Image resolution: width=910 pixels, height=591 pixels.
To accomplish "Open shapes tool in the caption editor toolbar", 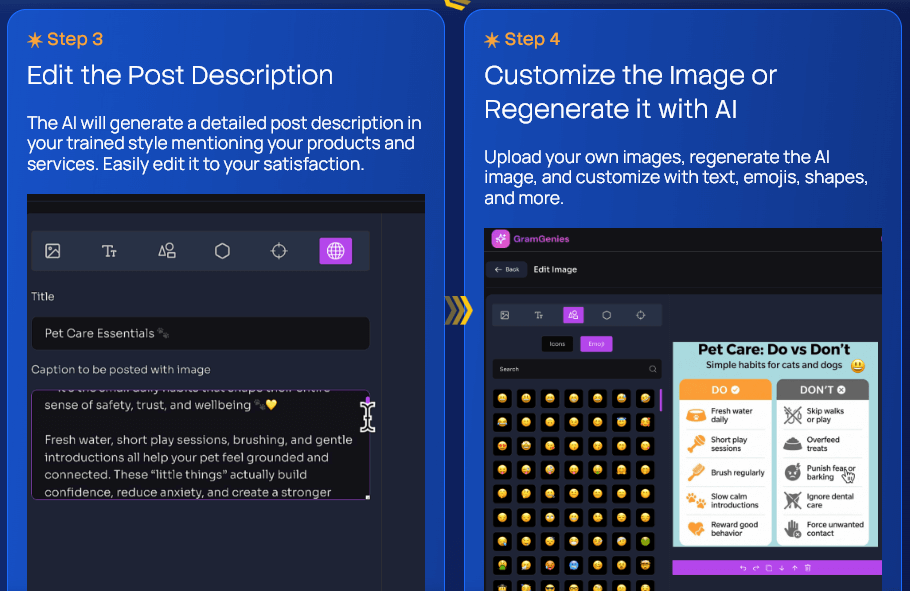I will [167, 251].
